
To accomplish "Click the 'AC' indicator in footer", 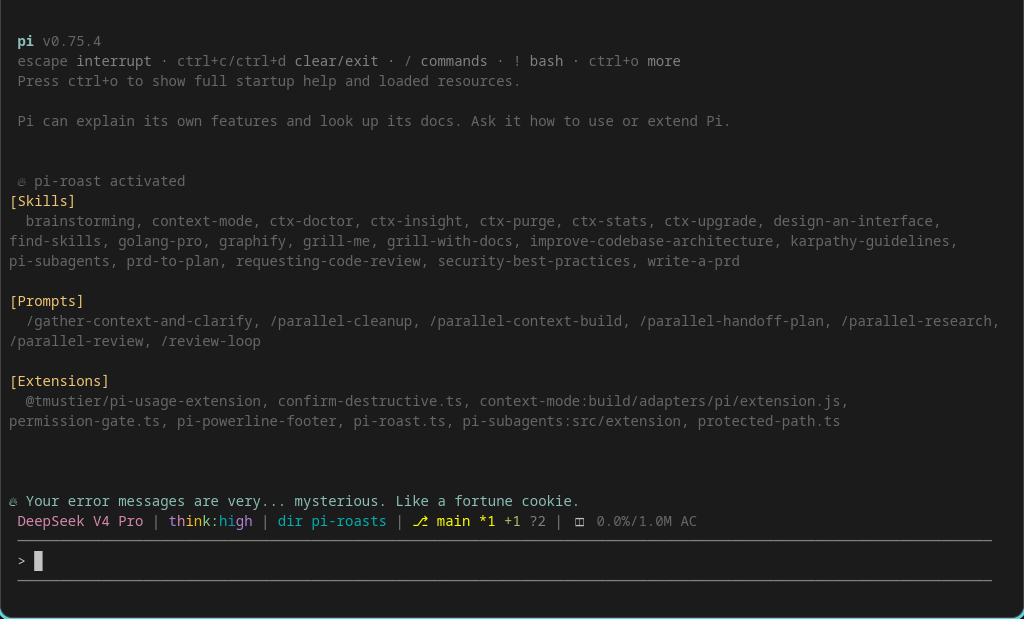I will [x=688, y=522].
